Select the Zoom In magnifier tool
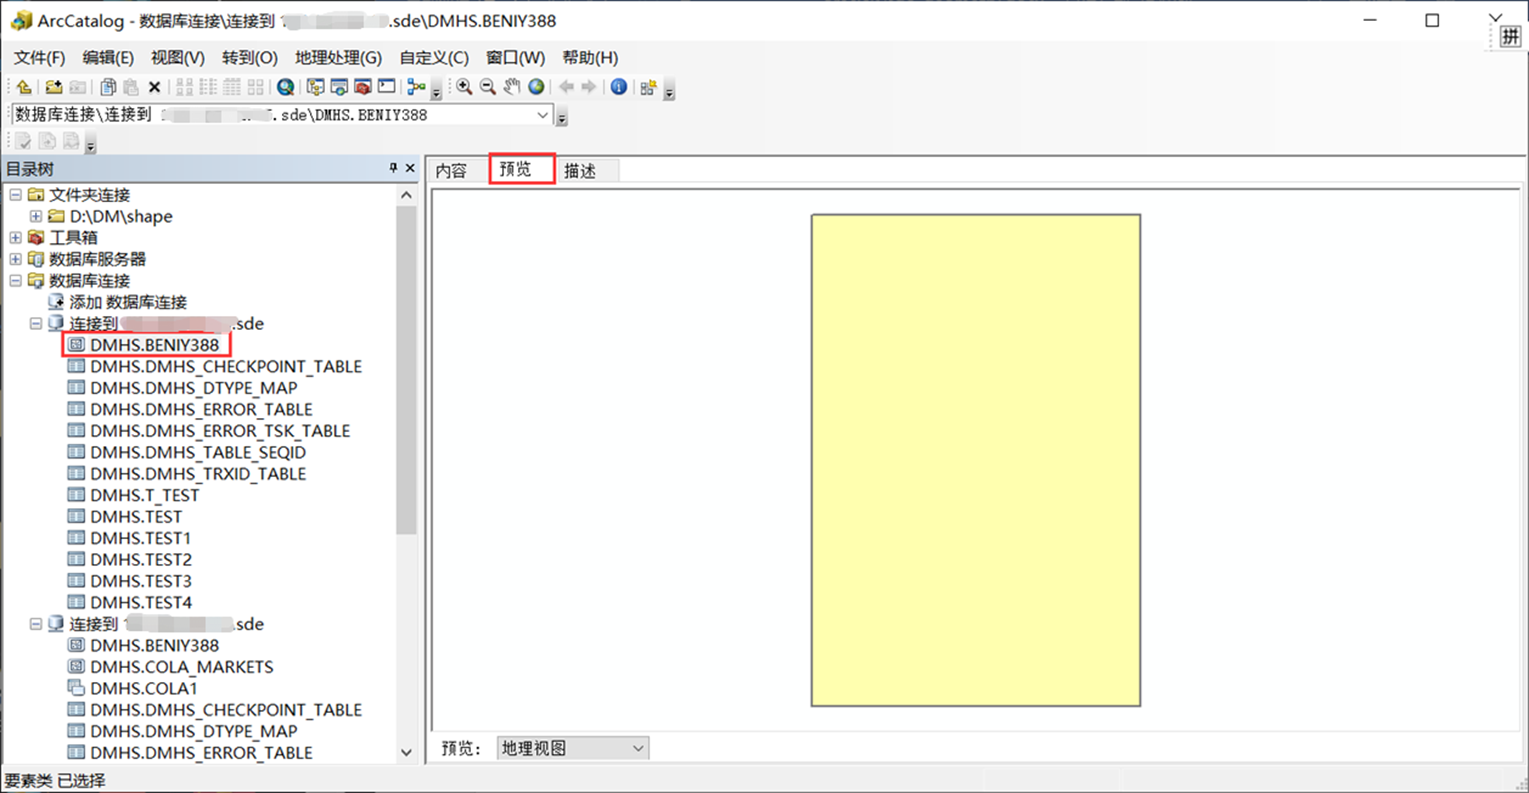The width and height of the screenshot is (1529, 793). 464,87
